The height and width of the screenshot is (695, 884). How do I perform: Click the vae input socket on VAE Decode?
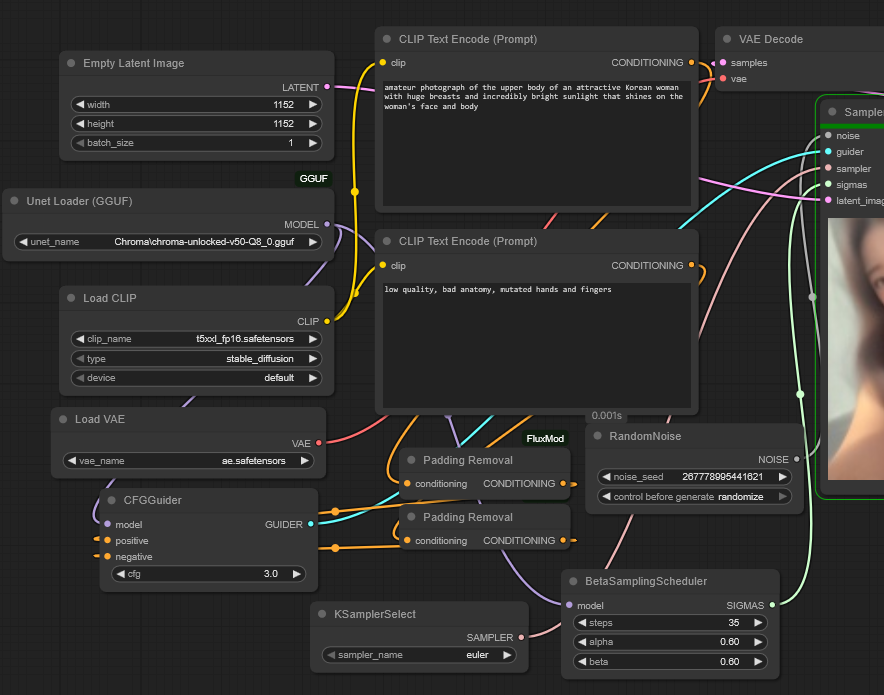(723, 78)
